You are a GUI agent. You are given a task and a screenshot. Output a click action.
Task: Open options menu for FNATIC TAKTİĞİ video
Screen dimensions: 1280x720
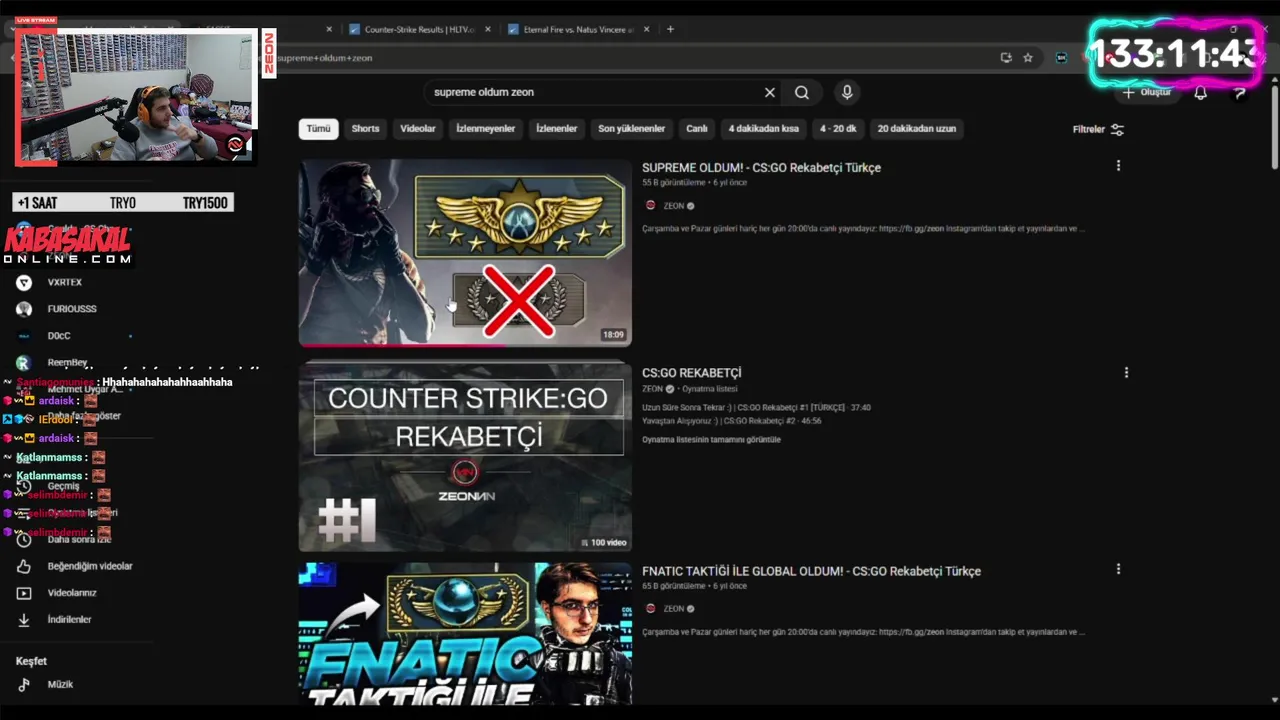(x=1118, y=569)
